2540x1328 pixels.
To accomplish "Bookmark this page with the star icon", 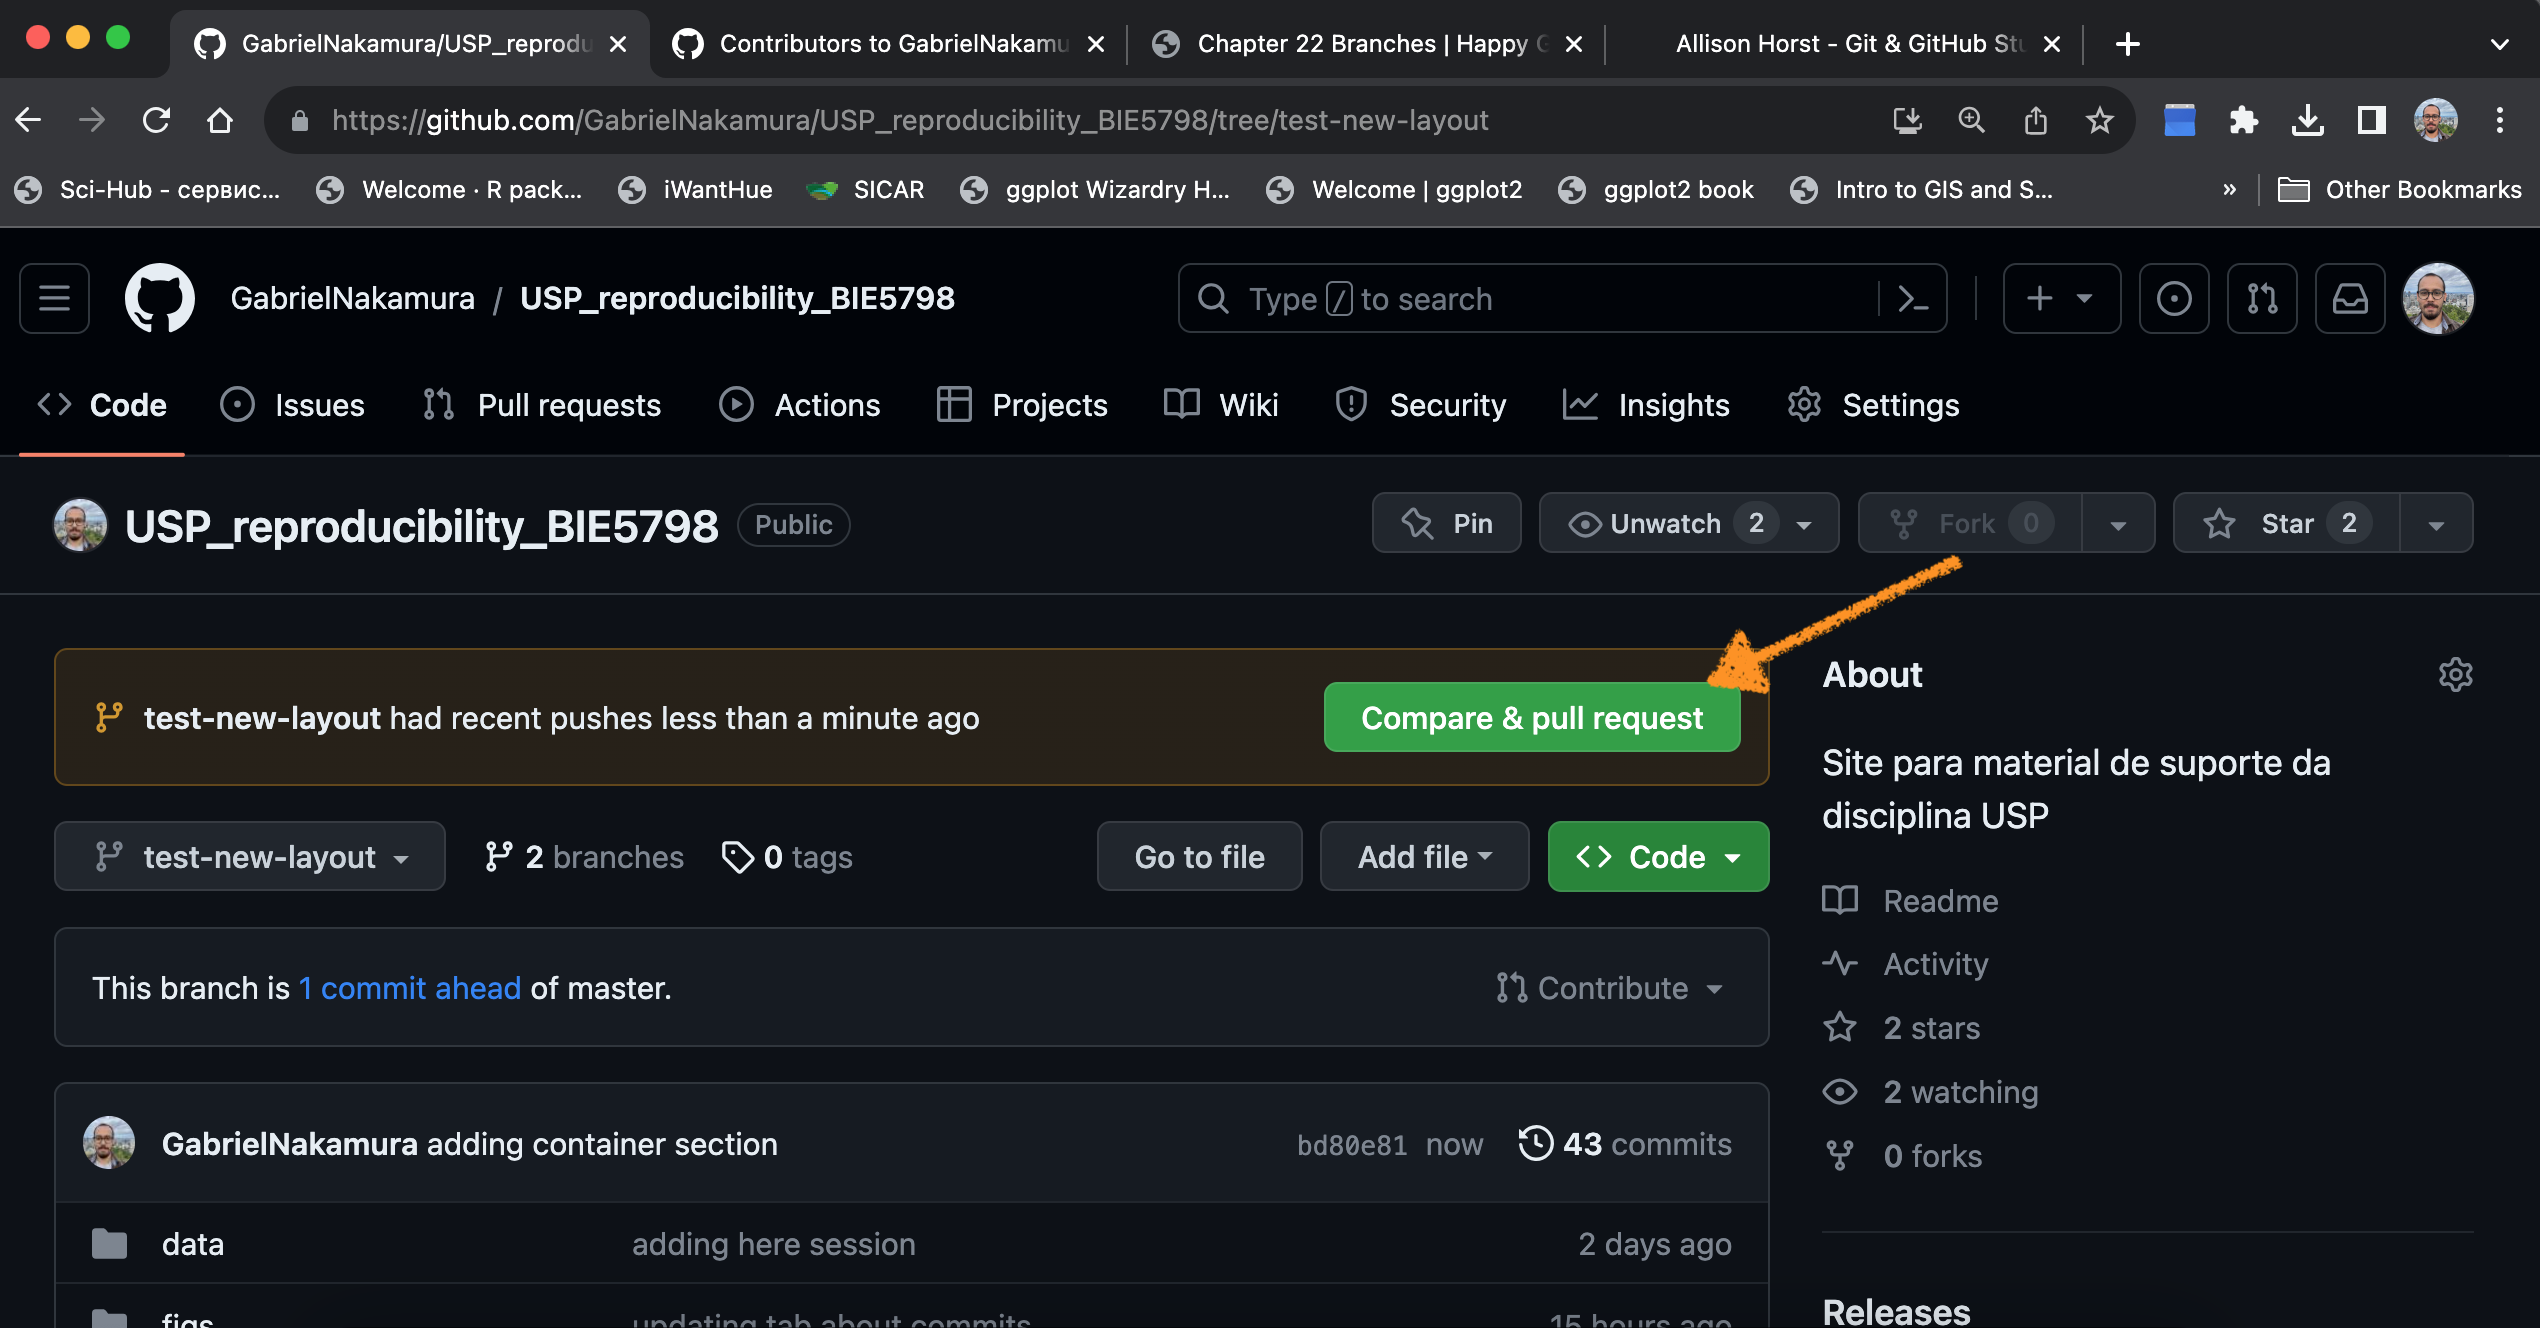I will pyautogui.click(x=2099, y=120).
